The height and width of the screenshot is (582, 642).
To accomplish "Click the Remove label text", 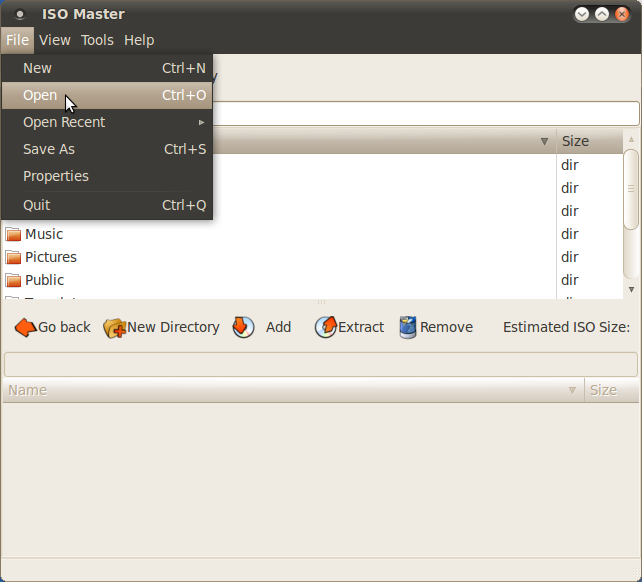I will (446, 327).
